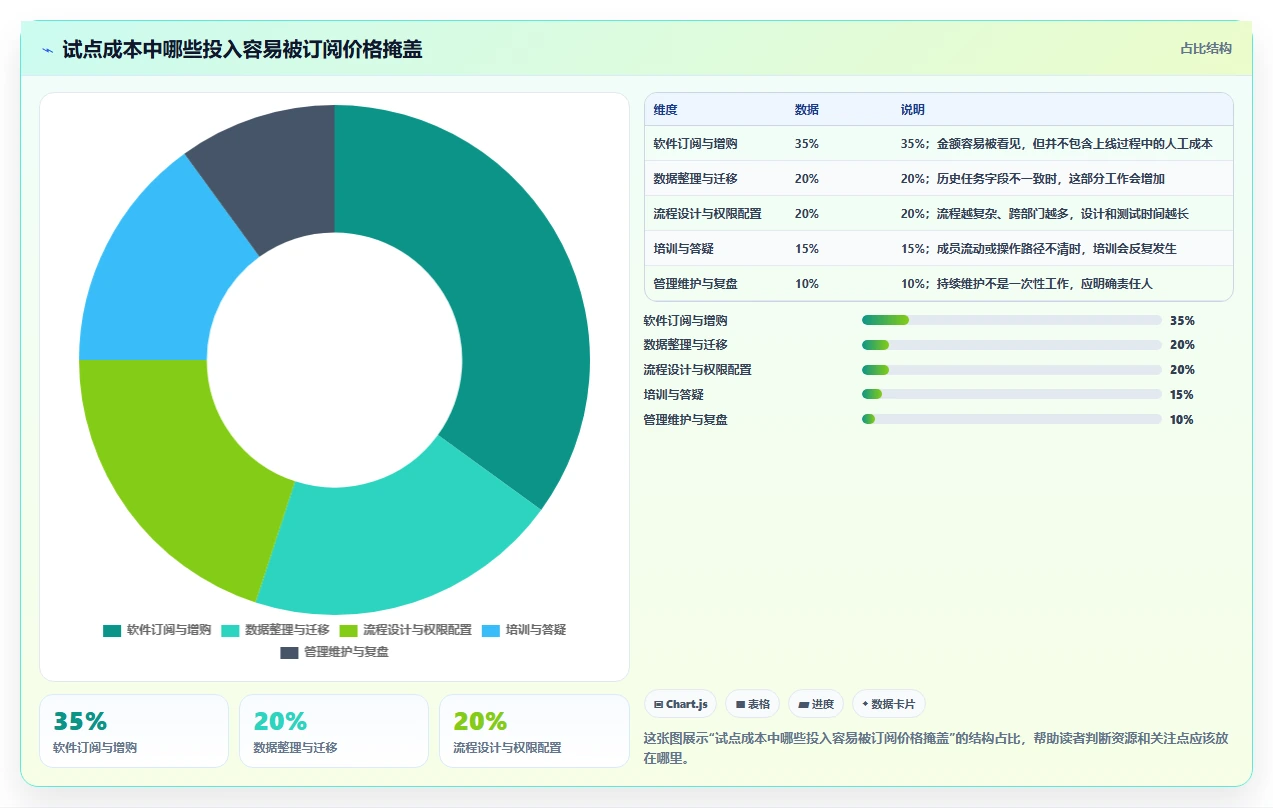Open the 20% 数据整理与迁移 stat card
Image resolution: width=1273 pixels, height=808 pixels.
coord(334,731)
